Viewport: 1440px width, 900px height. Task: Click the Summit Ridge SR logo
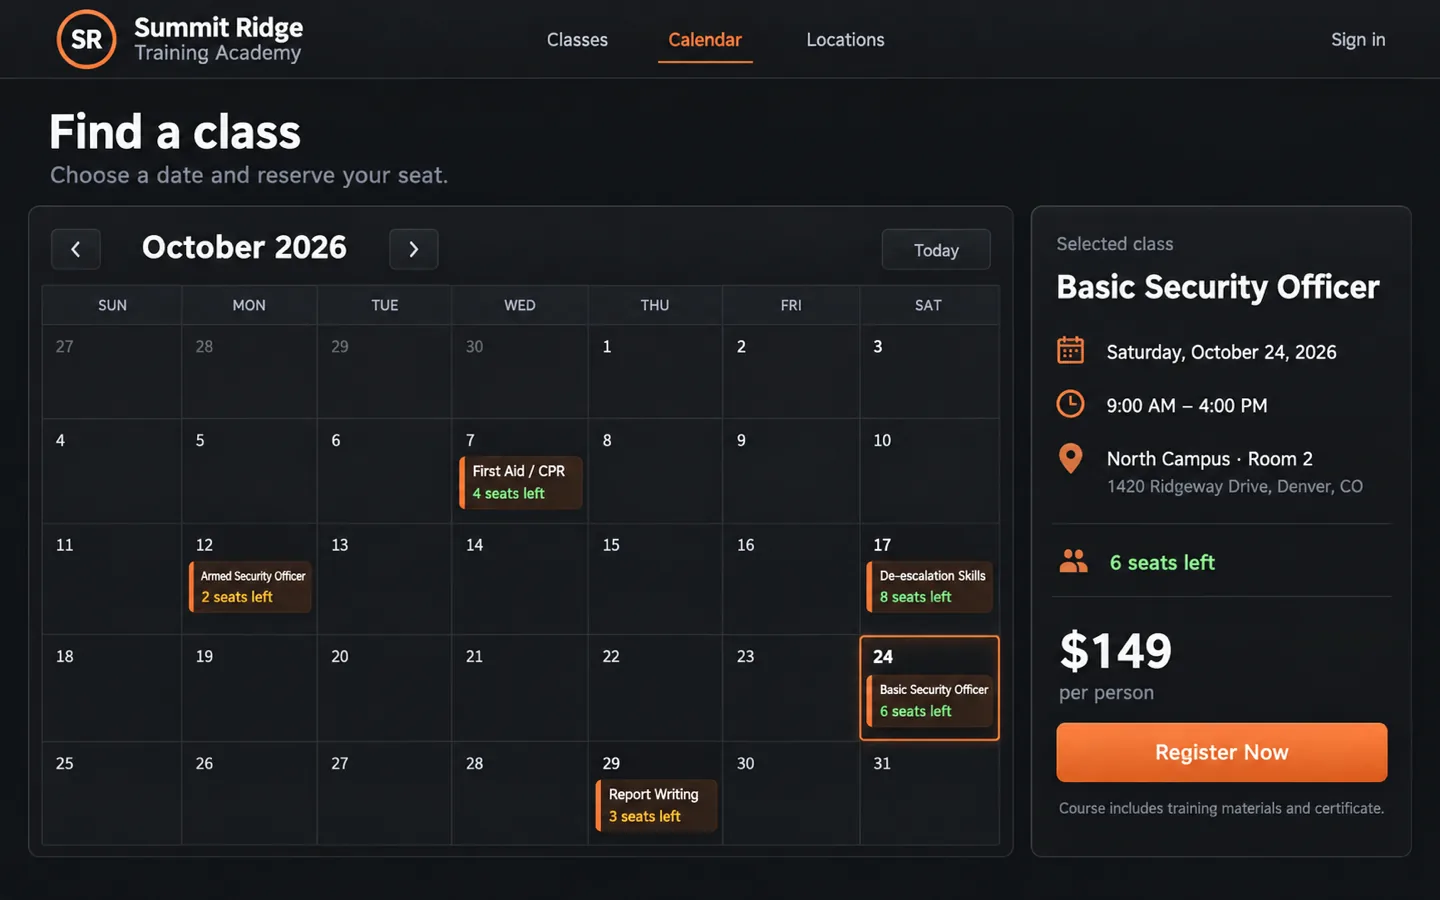pyautogui.click(x=86, y=39)
